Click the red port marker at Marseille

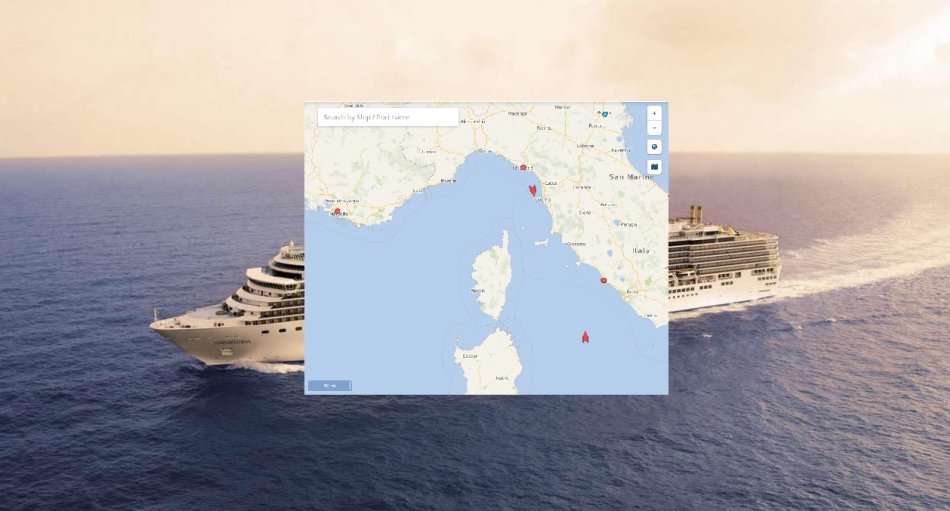[338, 212]
